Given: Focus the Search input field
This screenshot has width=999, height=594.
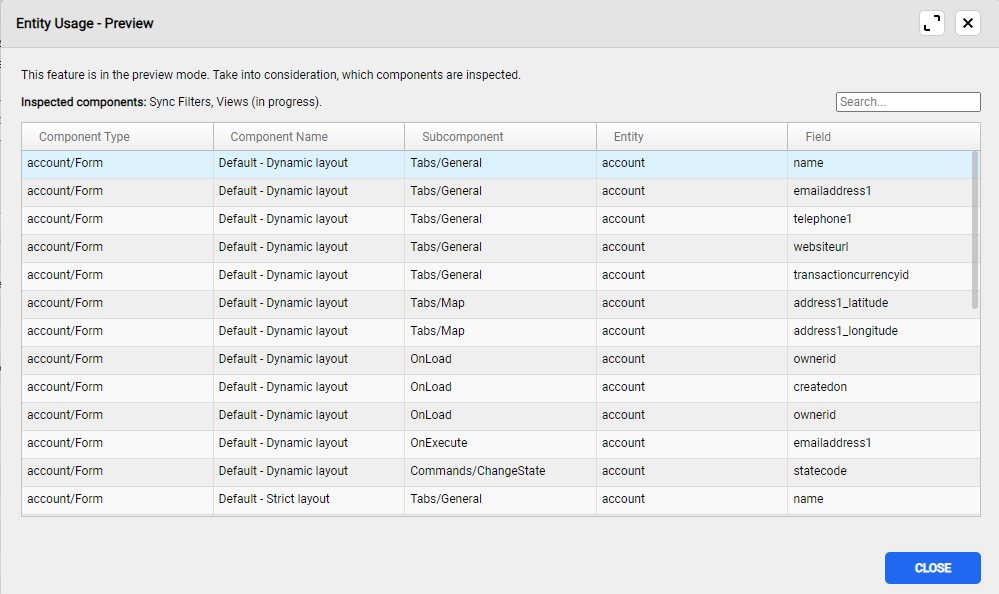Looking at the screenshot, I should coord(907,102).
